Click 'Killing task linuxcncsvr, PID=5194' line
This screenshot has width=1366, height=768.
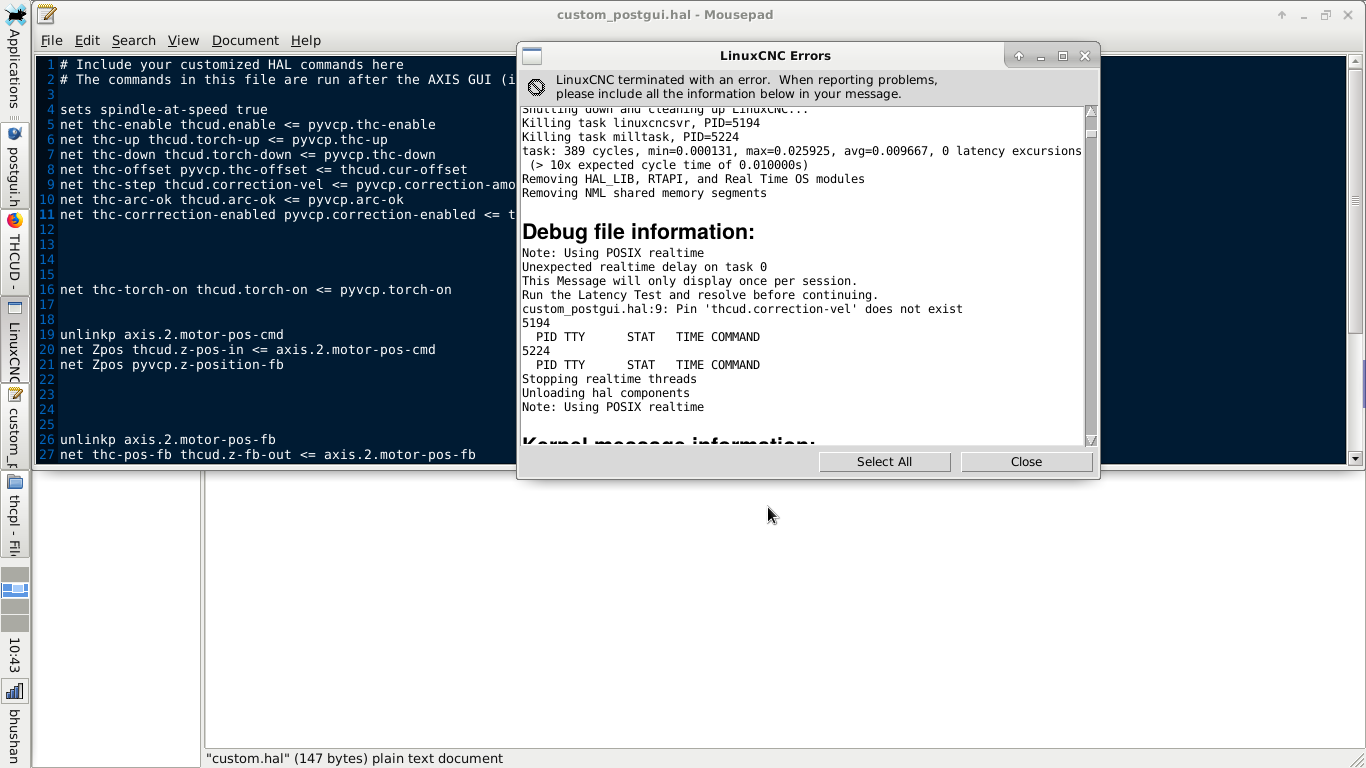641,123
